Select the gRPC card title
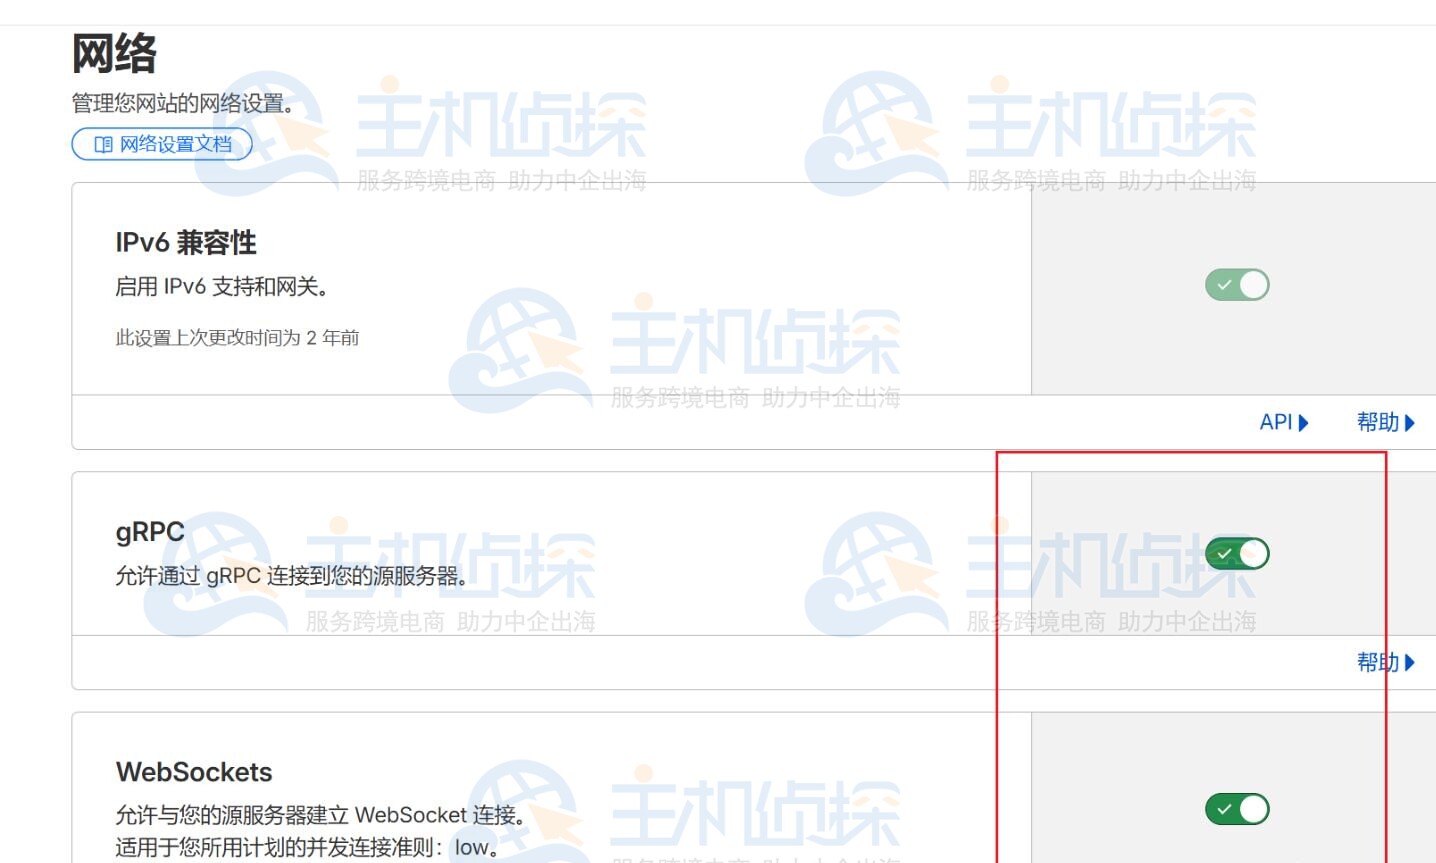Image resolution: width=1436 pixels, height=863 pixels. point(149,531)
